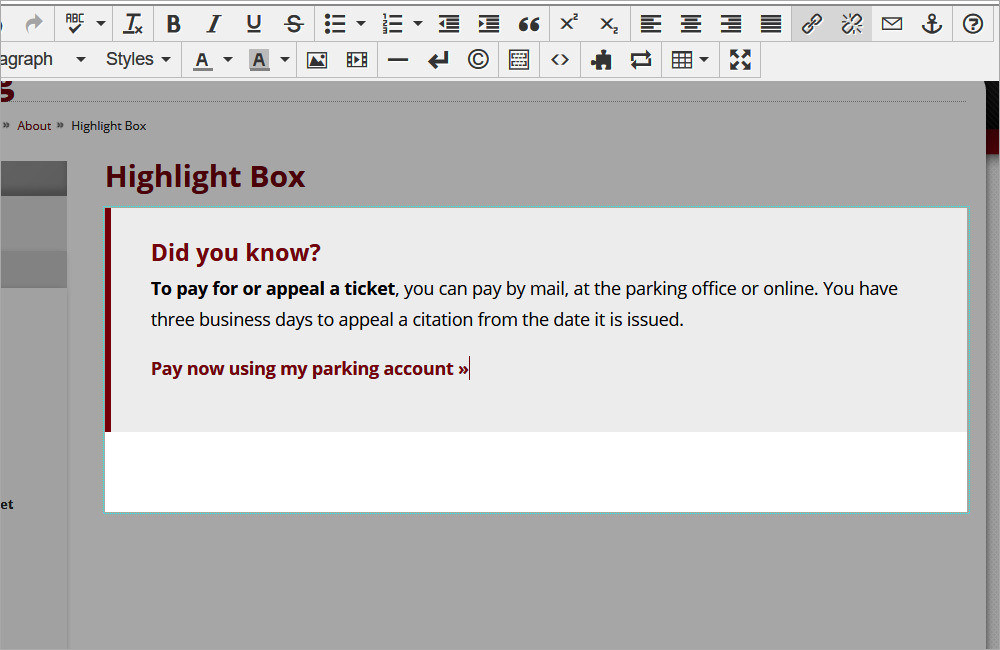Click 'Pay now using my parking account' link

309,369
